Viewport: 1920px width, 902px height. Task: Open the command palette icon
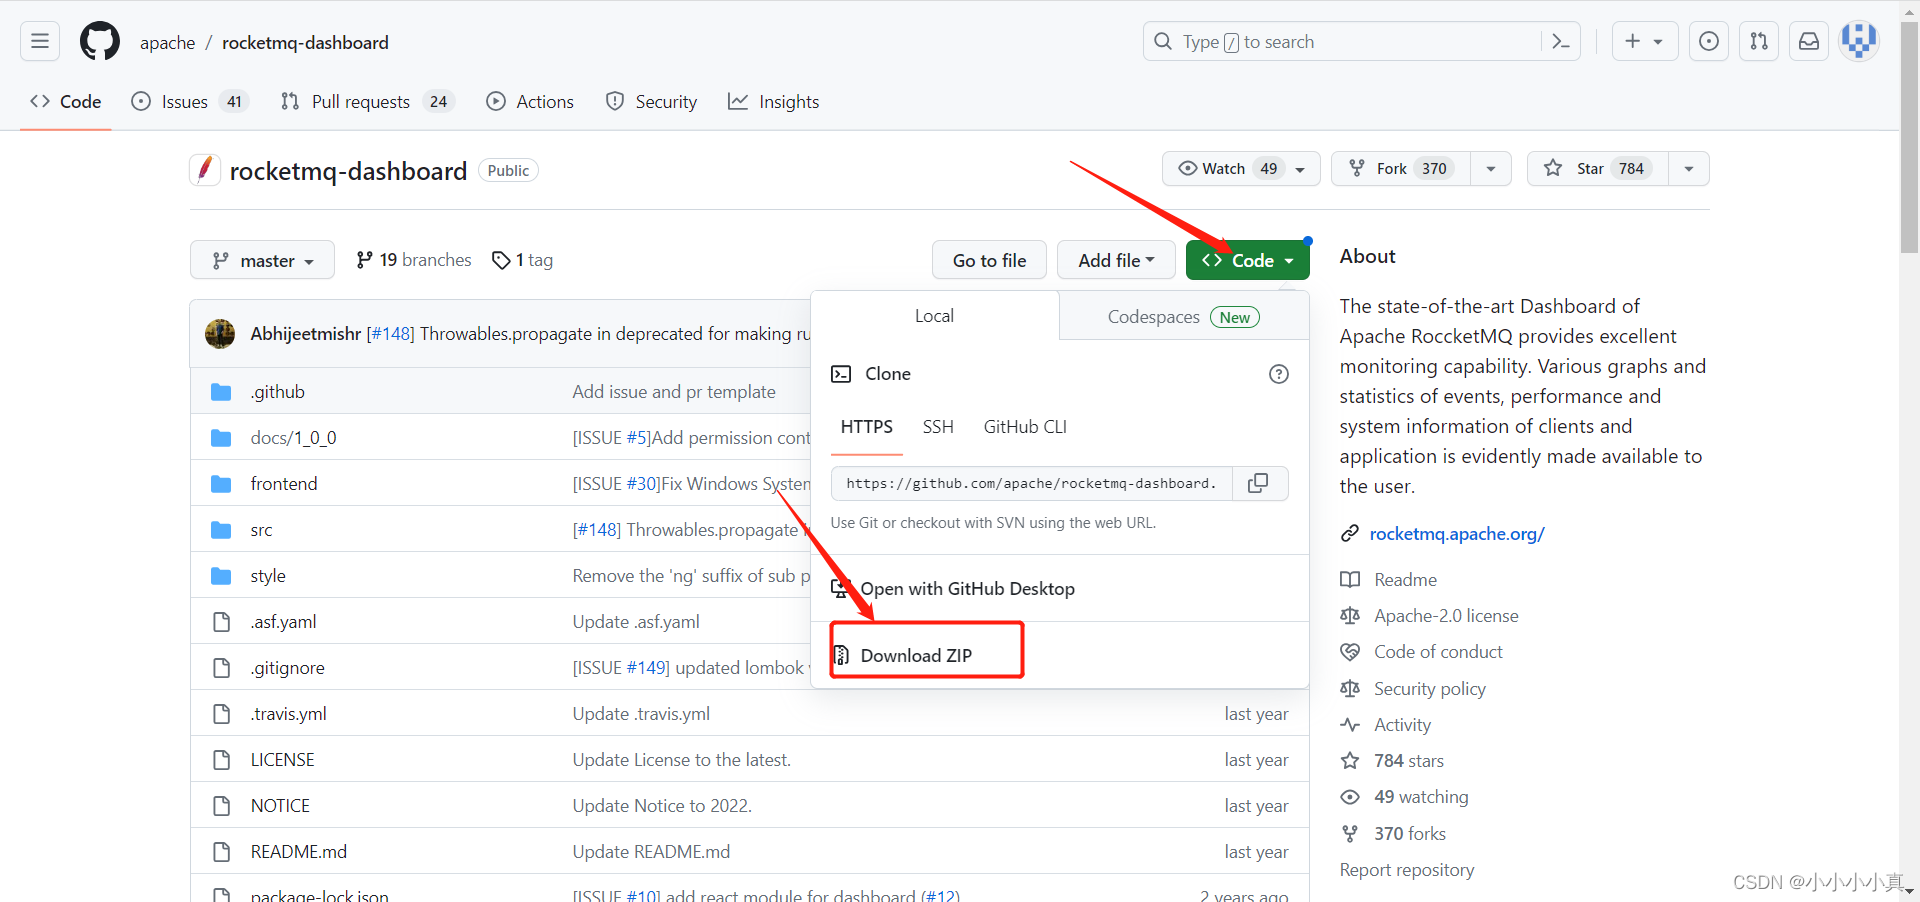[x=1560, y=42]
